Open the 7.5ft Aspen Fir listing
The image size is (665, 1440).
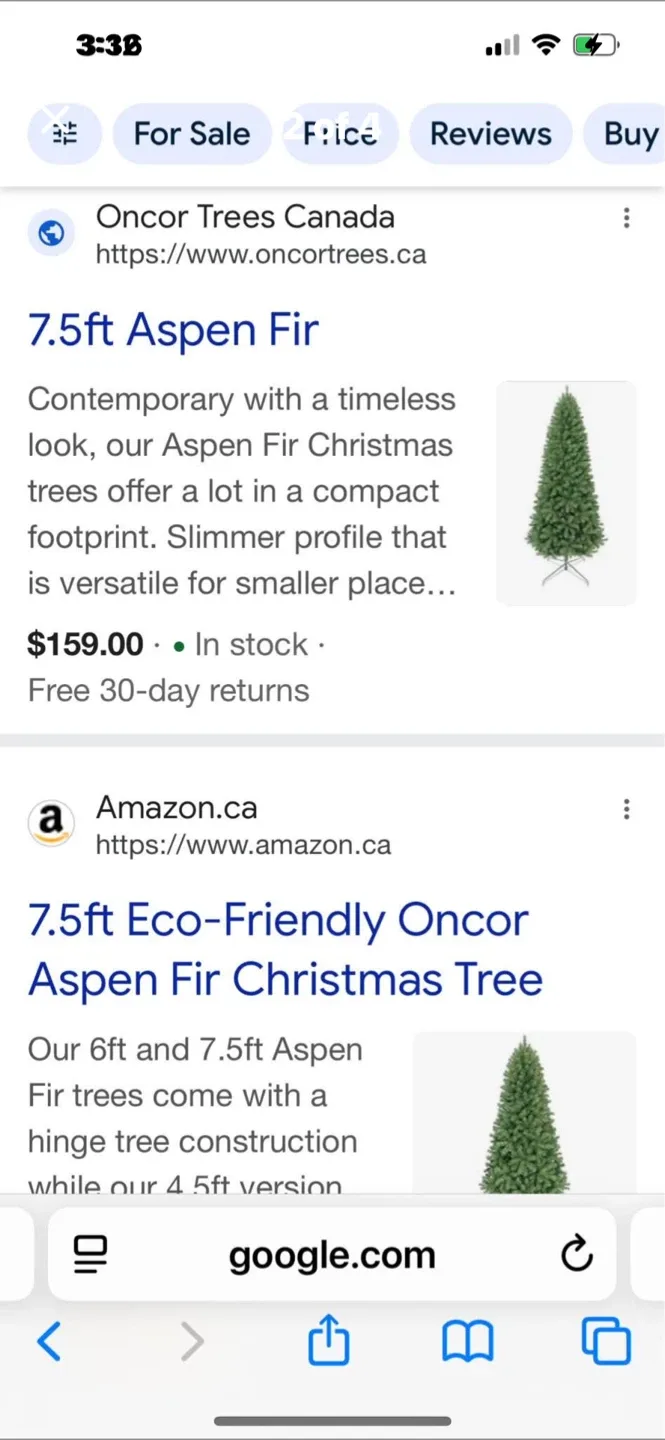click(172, 329)
